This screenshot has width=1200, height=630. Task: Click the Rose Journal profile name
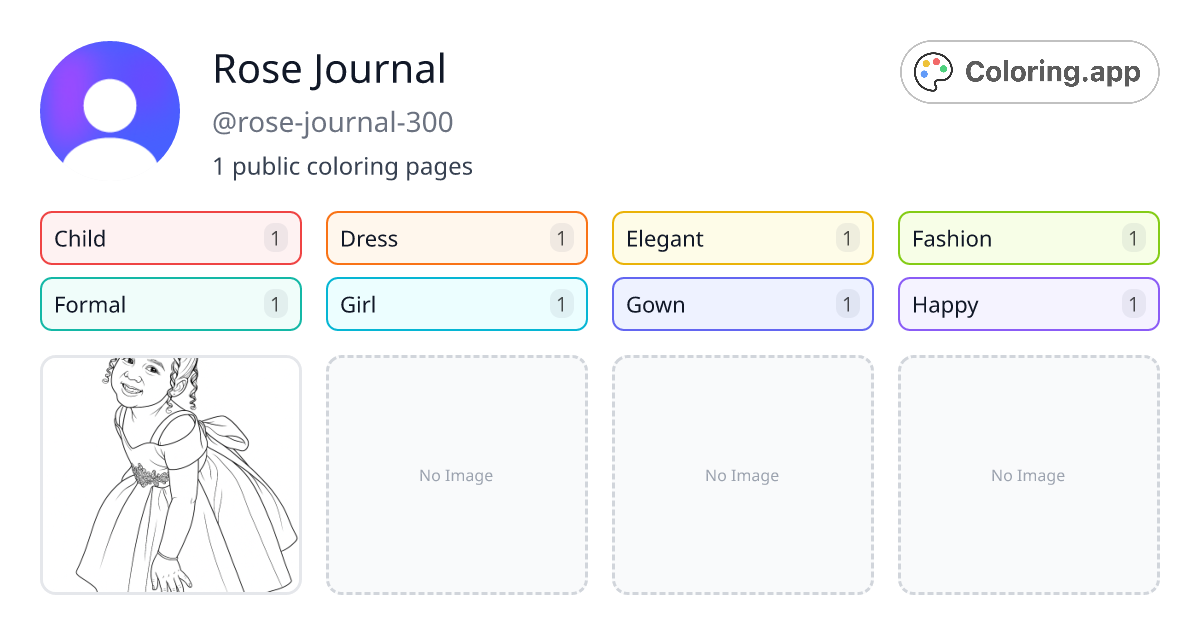(x=329, y=69)
